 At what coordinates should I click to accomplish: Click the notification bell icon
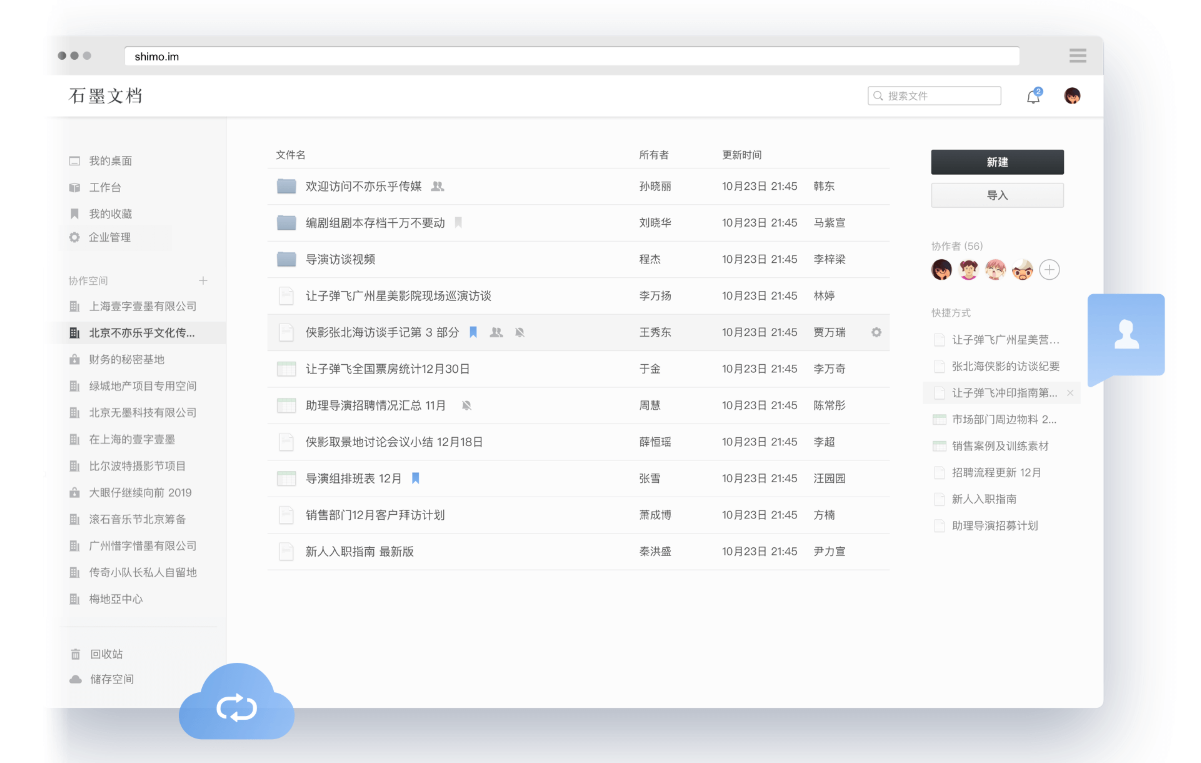(1033, 97)
